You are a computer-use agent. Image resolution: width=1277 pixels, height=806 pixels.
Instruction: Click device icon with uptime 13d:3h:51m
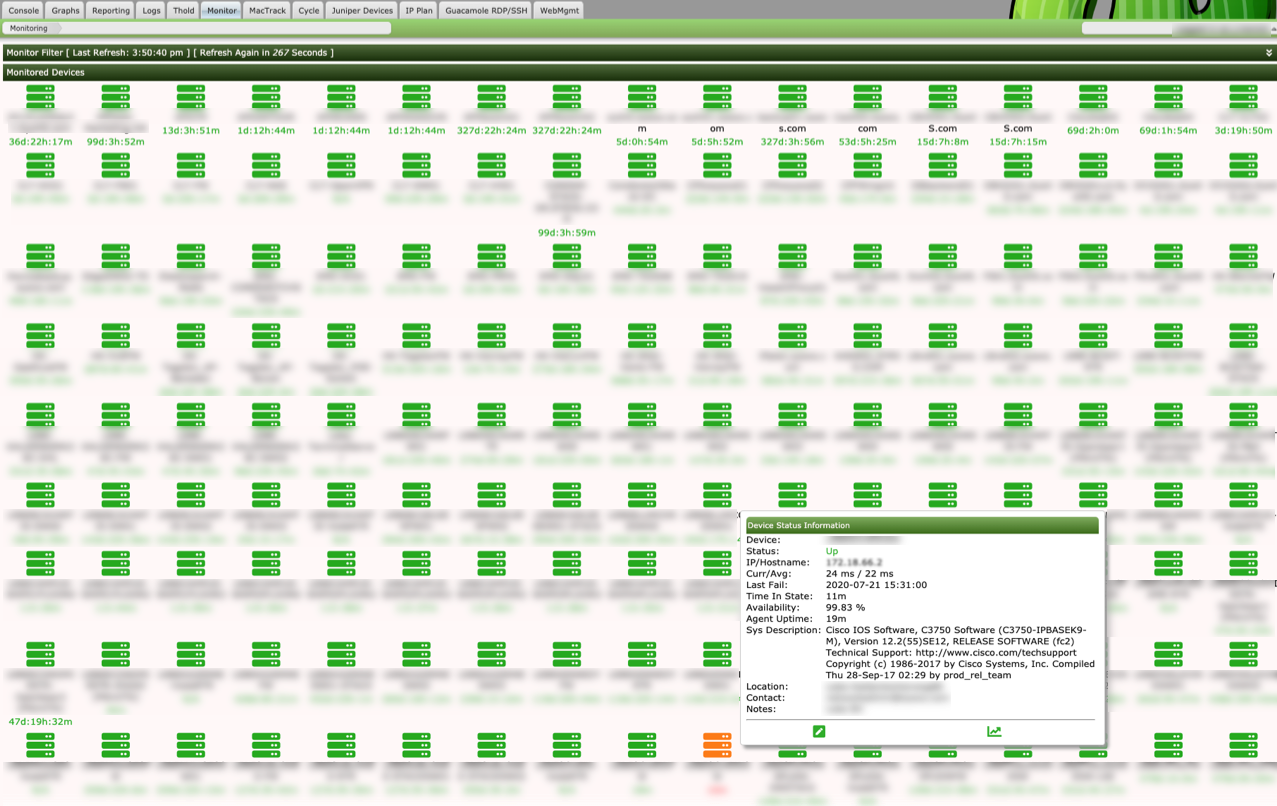[x=191, y=97]
